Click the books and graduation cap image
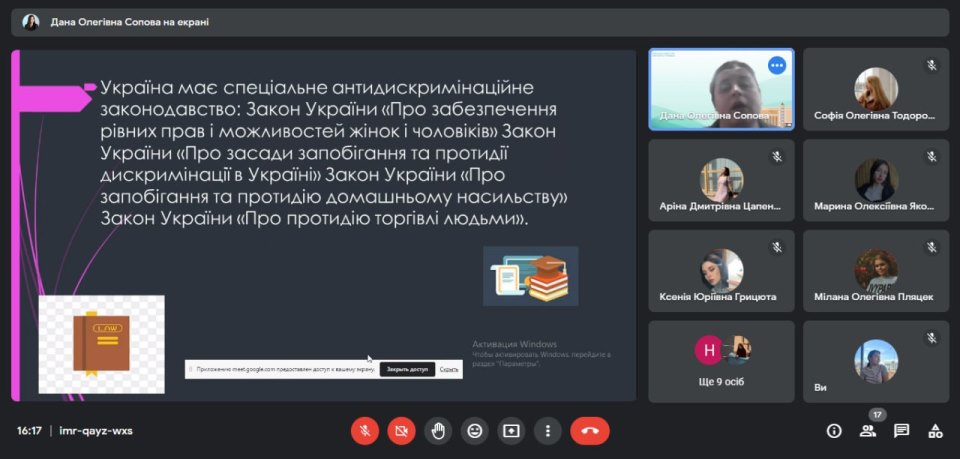960x459 pixels. pyautogui.click(x=531, y=276)
